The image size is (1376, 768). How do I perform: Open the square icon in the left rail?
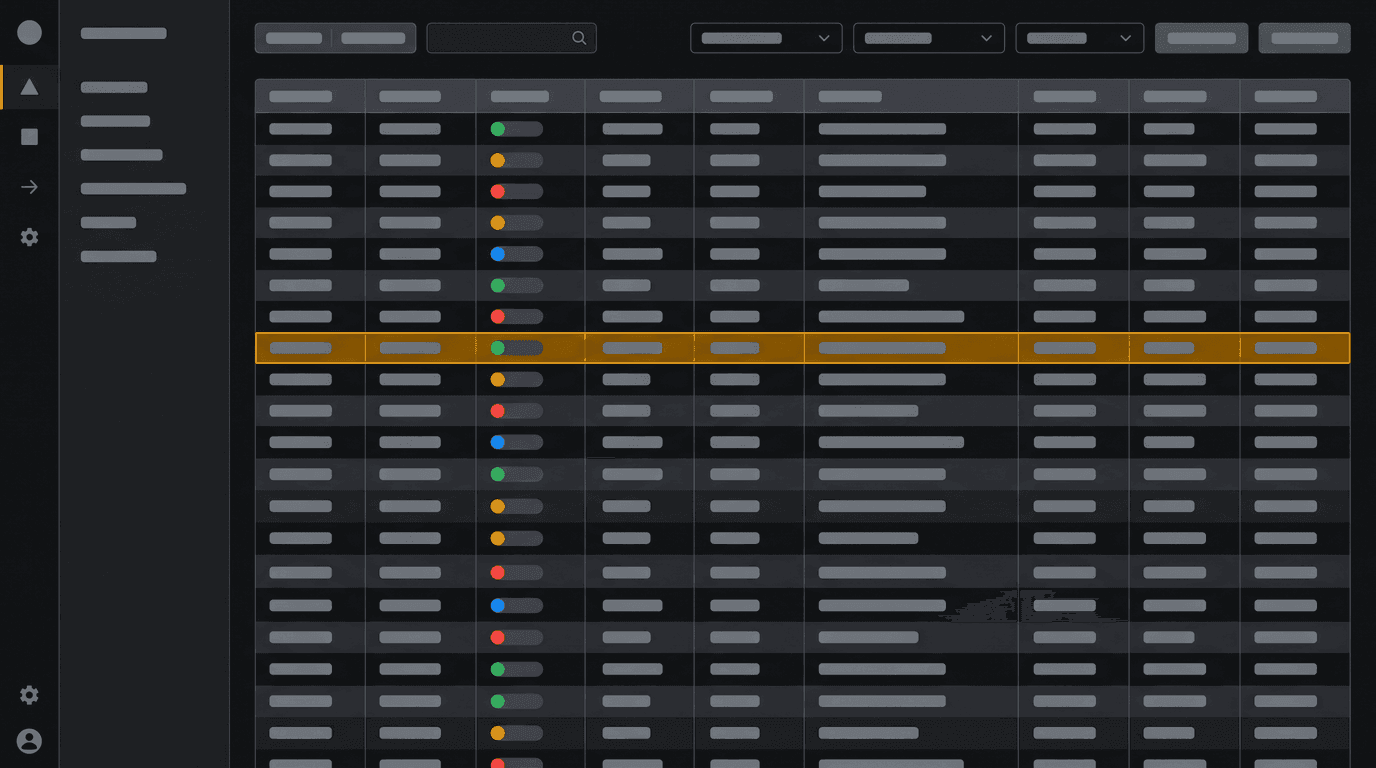[x=29, y=137]
